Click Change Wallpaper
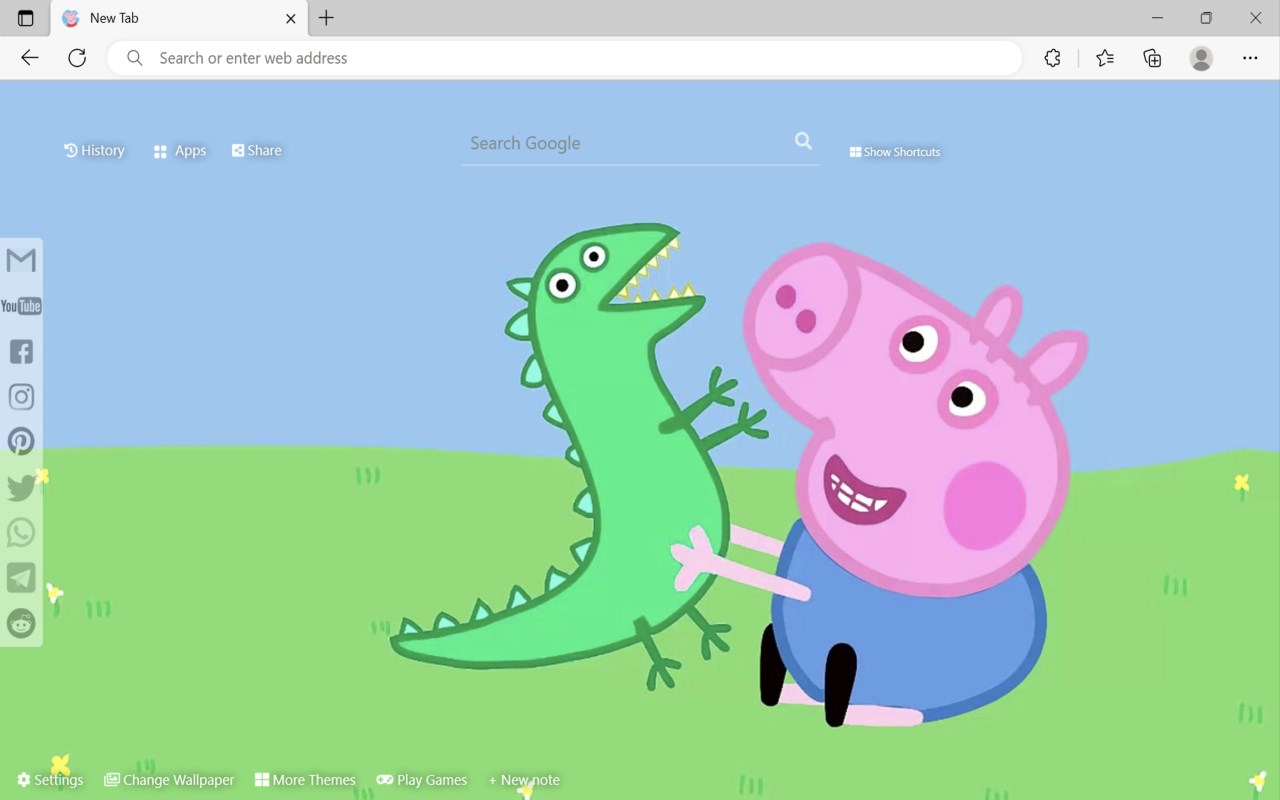The width and height of the screenshot is (1280, 800). tap(169, 780)
